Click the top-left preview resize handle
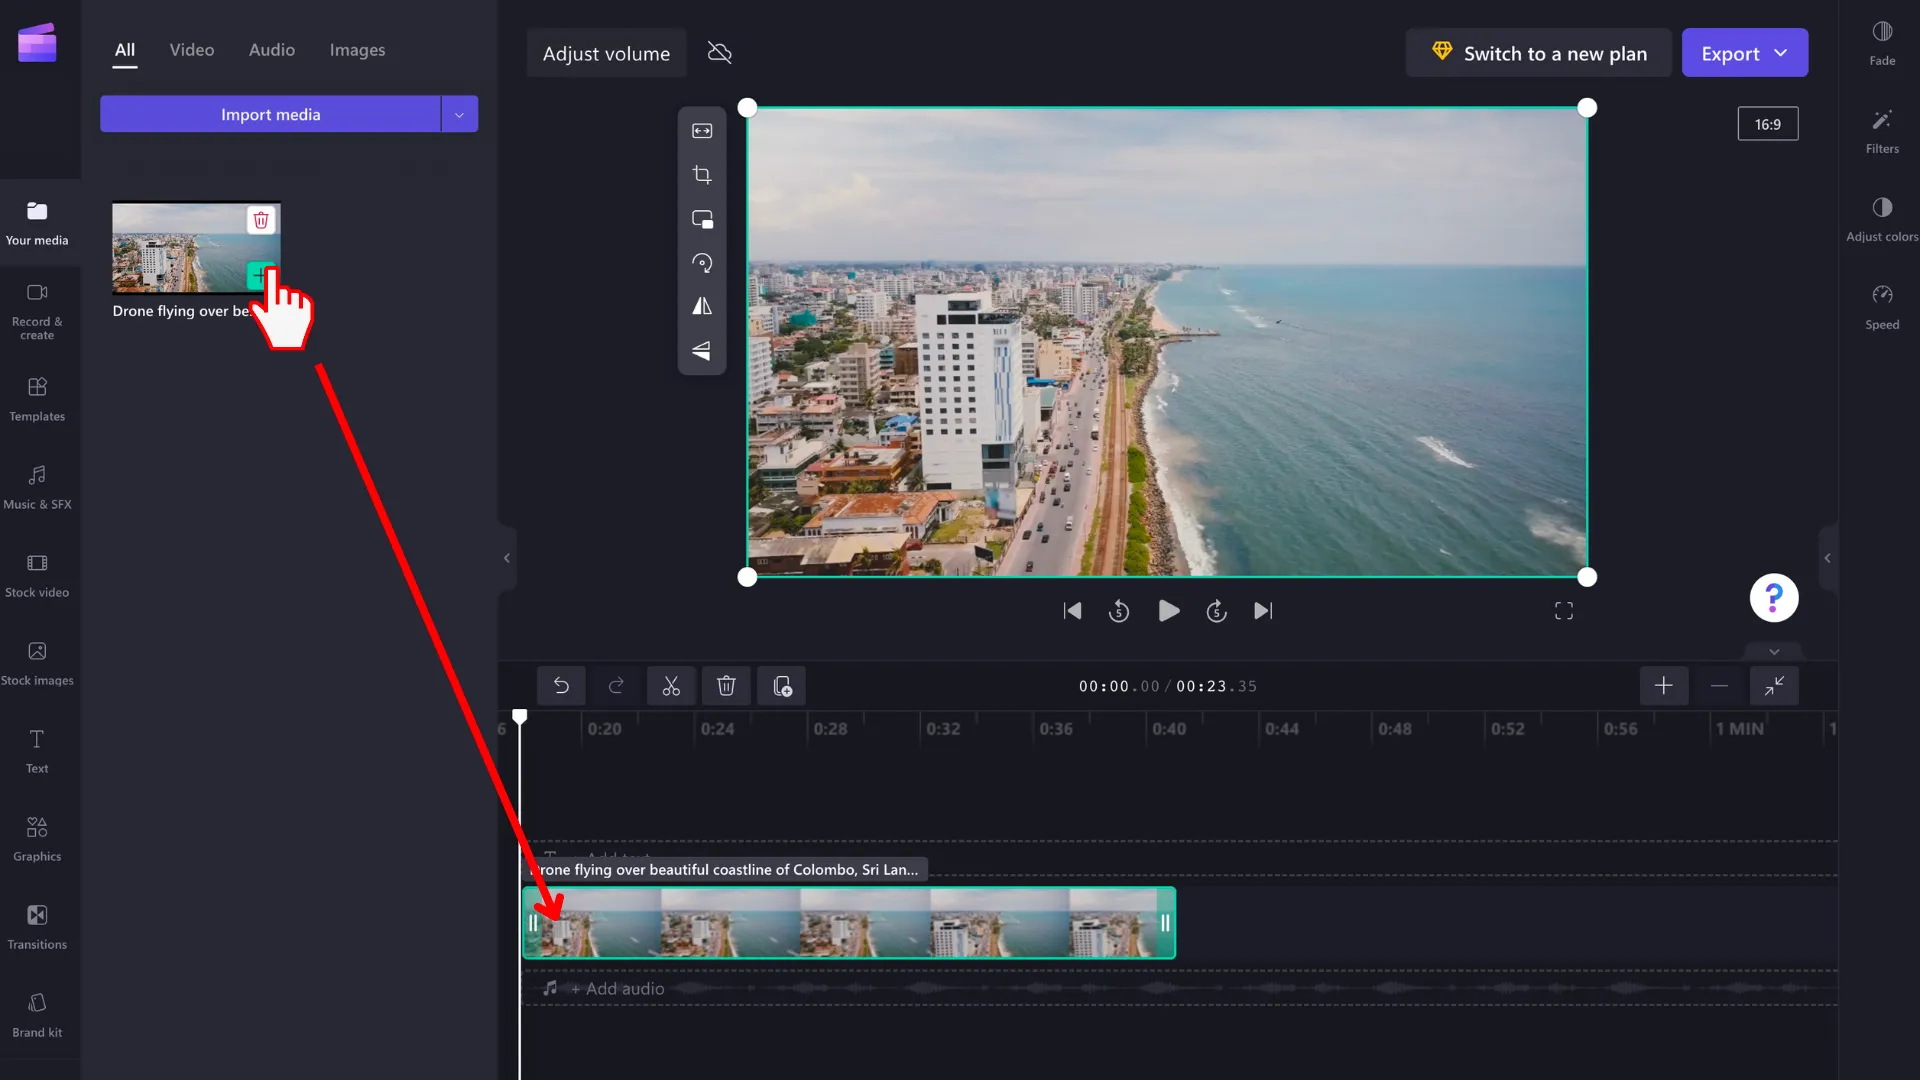 [747, 108]
